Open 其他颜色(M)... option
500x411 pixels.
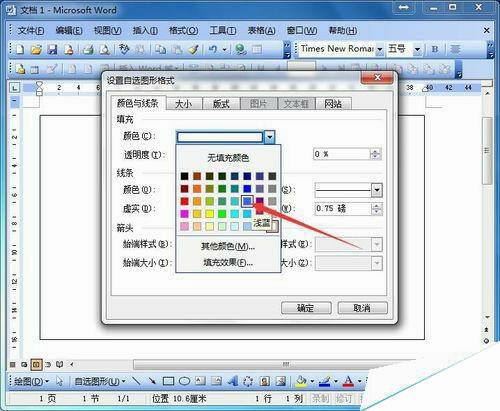[x=228, y=246]
